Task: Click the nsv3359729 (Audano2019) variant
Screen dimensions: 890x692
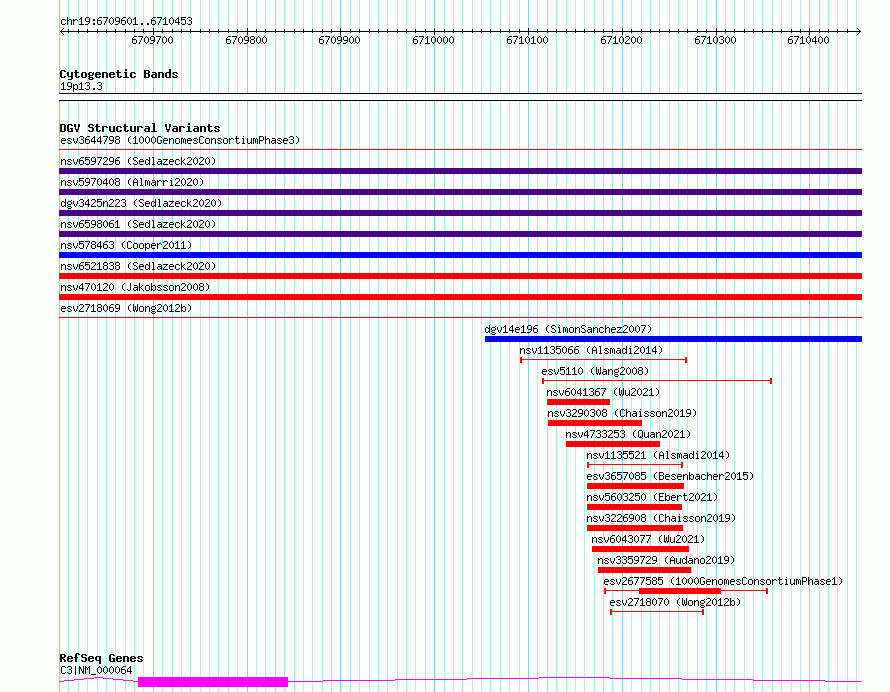Action: tap(644, 570)
